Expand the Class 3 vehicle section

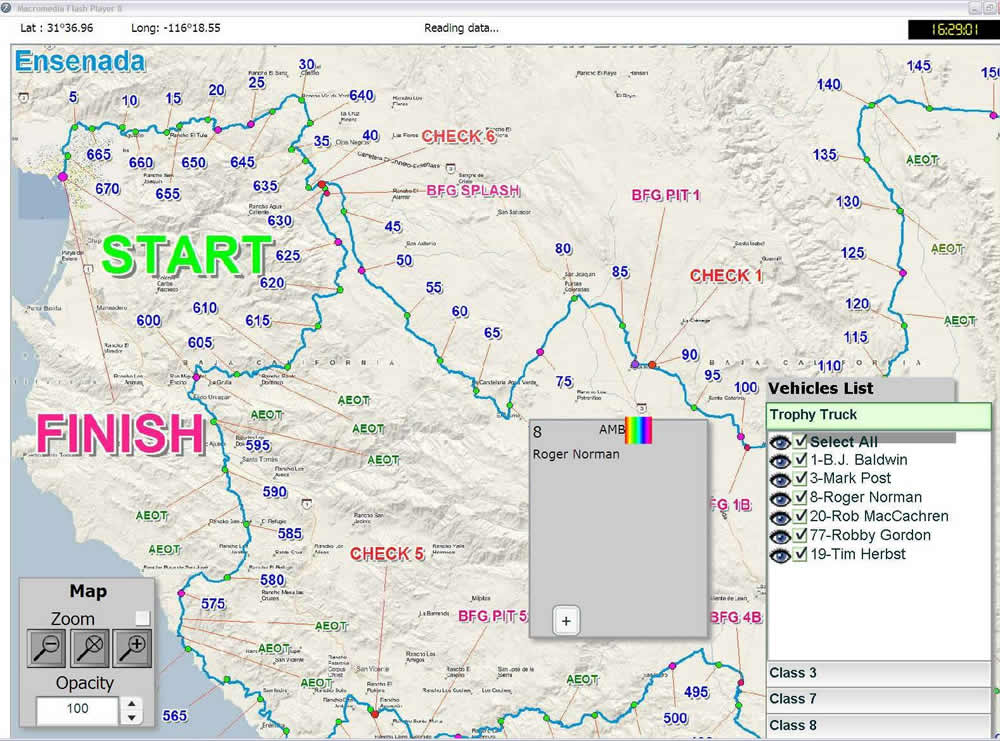pos(879,673)
